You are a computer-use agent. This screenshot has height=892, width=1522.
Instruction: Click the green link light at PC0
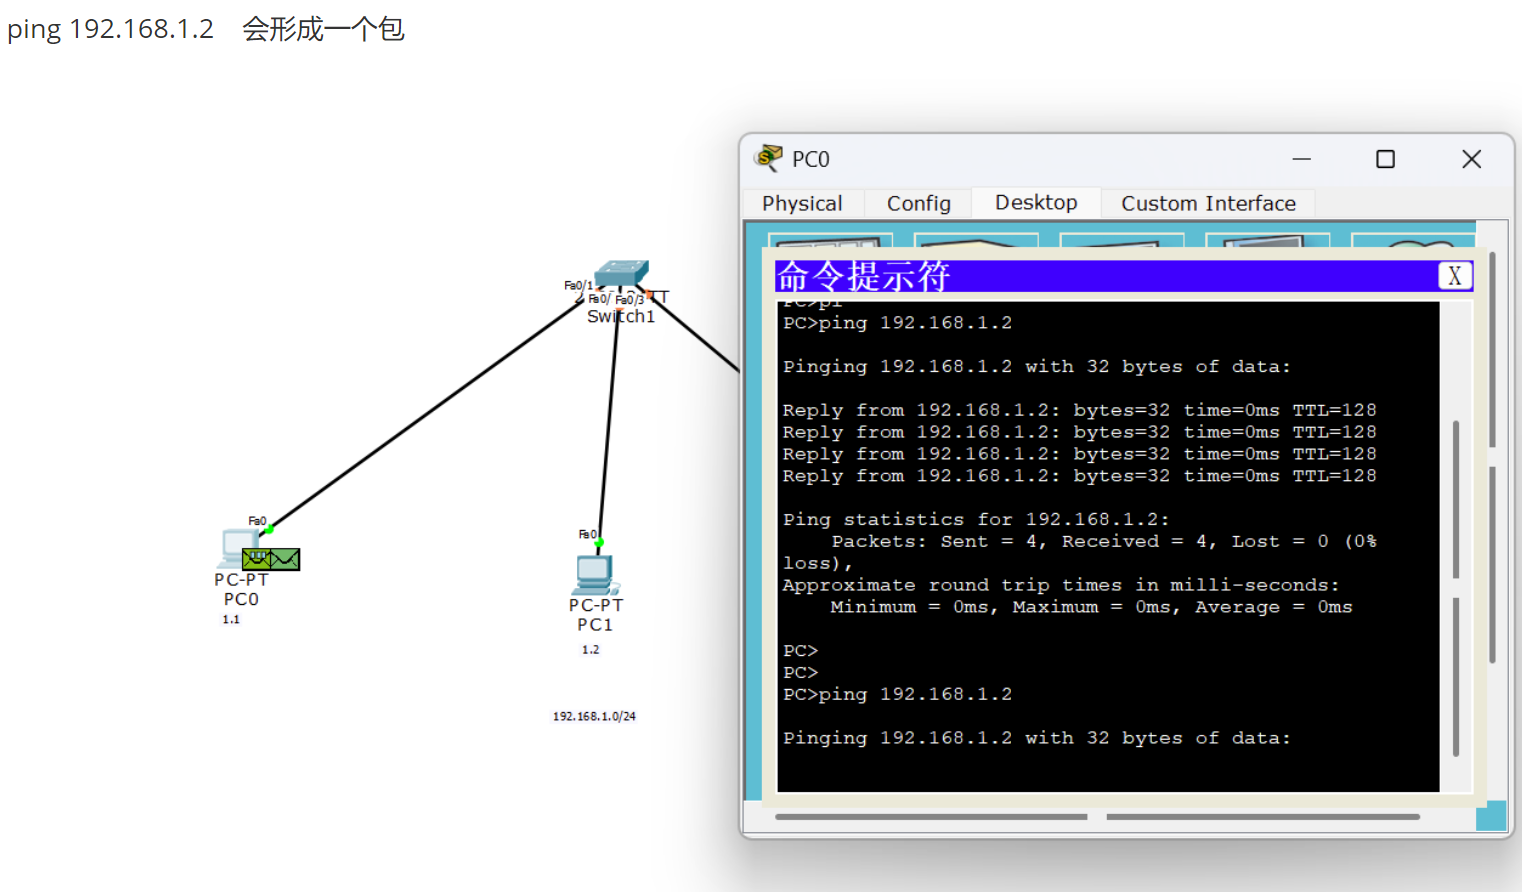point(270,528)
